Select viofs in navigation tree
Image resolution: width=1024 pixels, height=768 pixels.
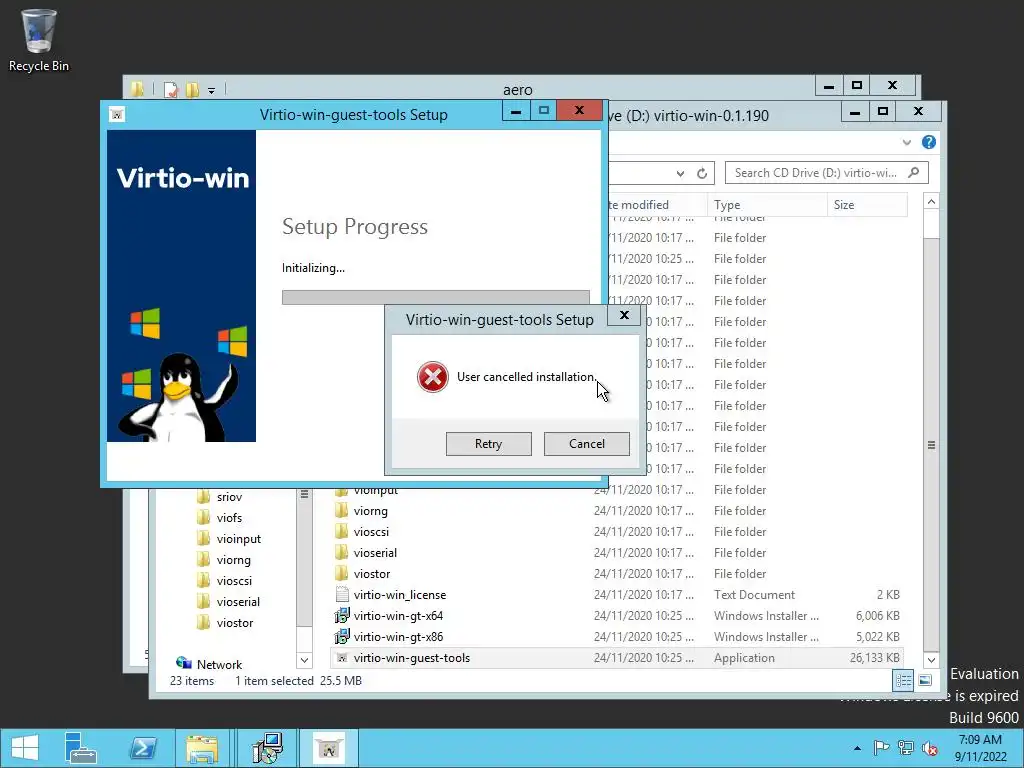coord(229,518)
